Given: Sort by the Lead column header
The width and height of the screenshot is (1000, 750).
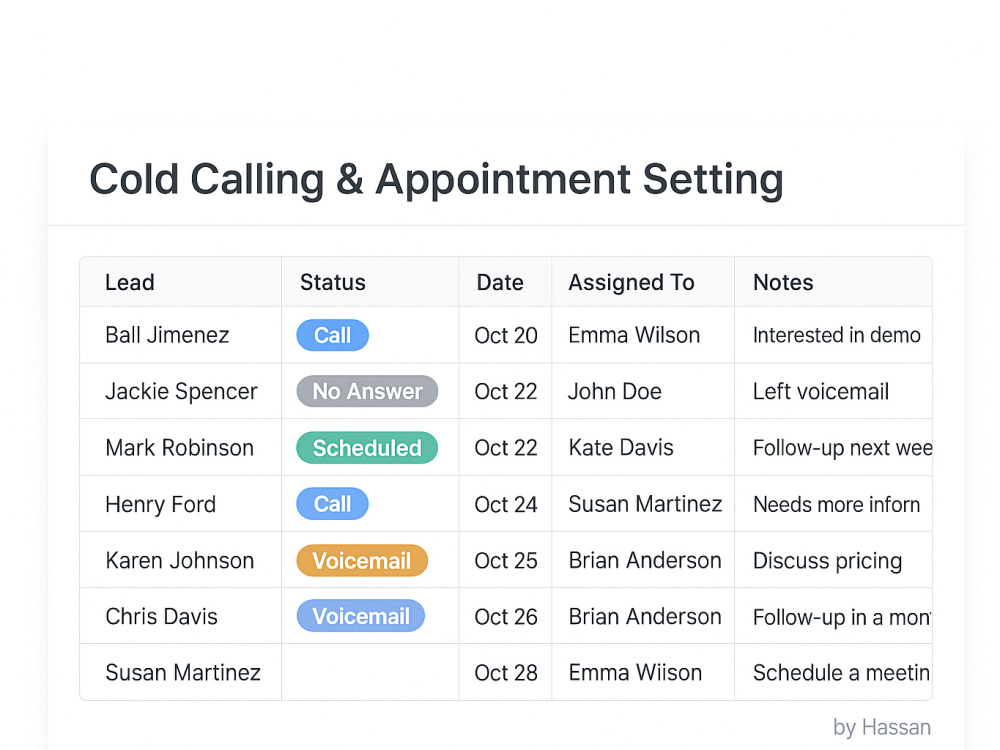Looking at the screenshot, I should click(129, 282).
